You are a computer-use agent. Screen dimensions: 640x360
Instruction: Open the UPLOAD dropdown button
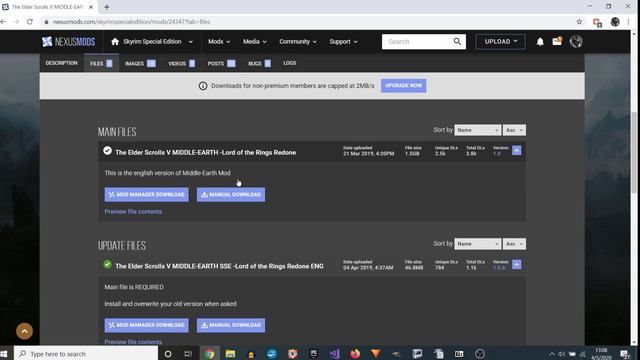[500, 42]
